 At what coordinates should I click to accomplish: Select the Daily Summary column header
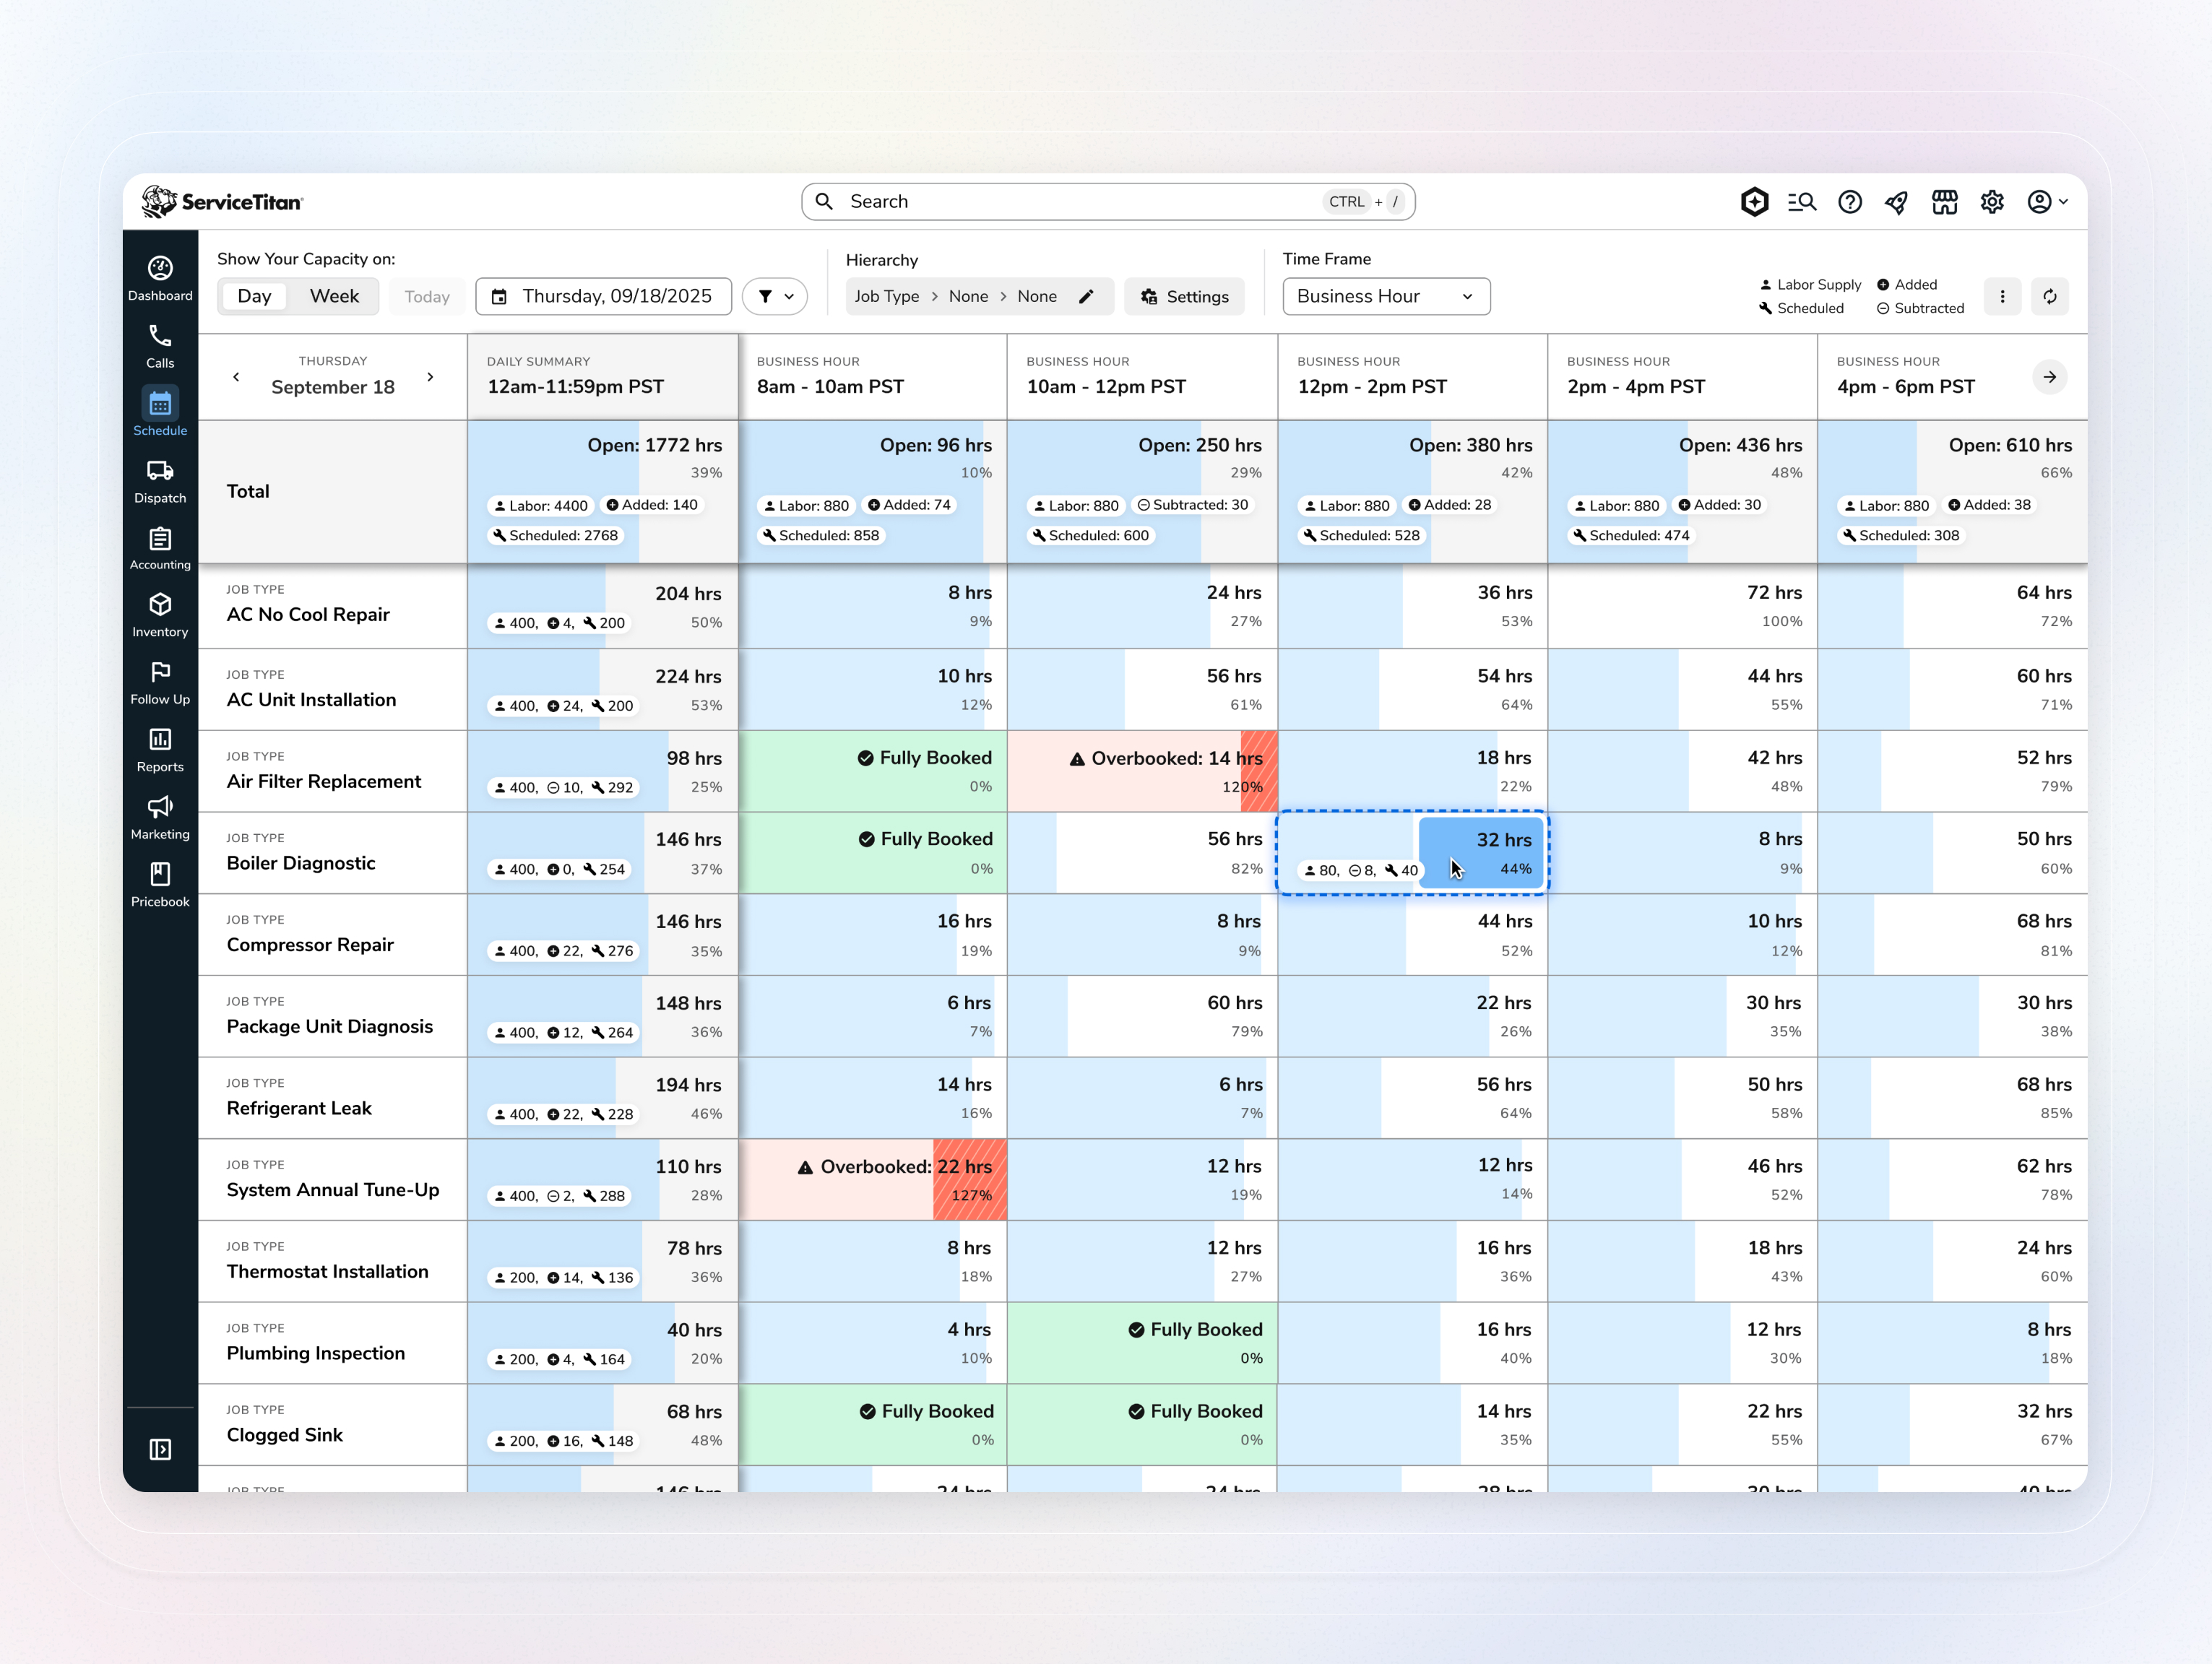point(603,377)
